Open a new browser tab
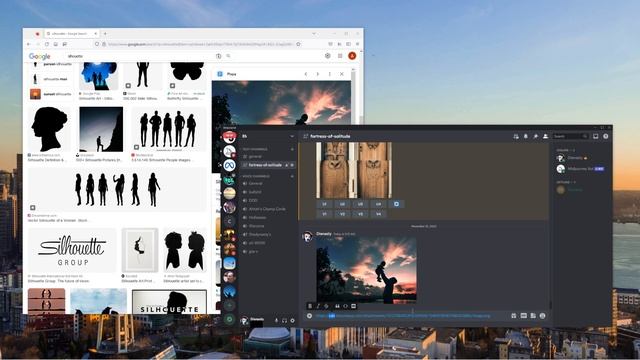 point(105,33)
